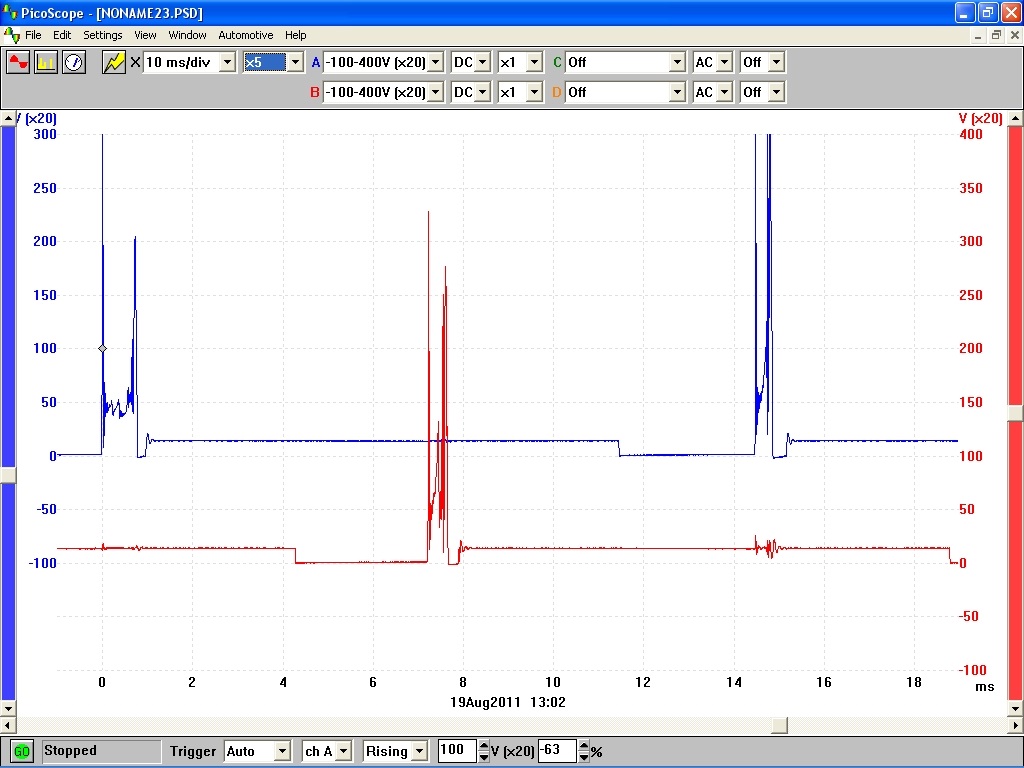
Task: Open channel C Off range dropdown
Action: click(676, 62)
